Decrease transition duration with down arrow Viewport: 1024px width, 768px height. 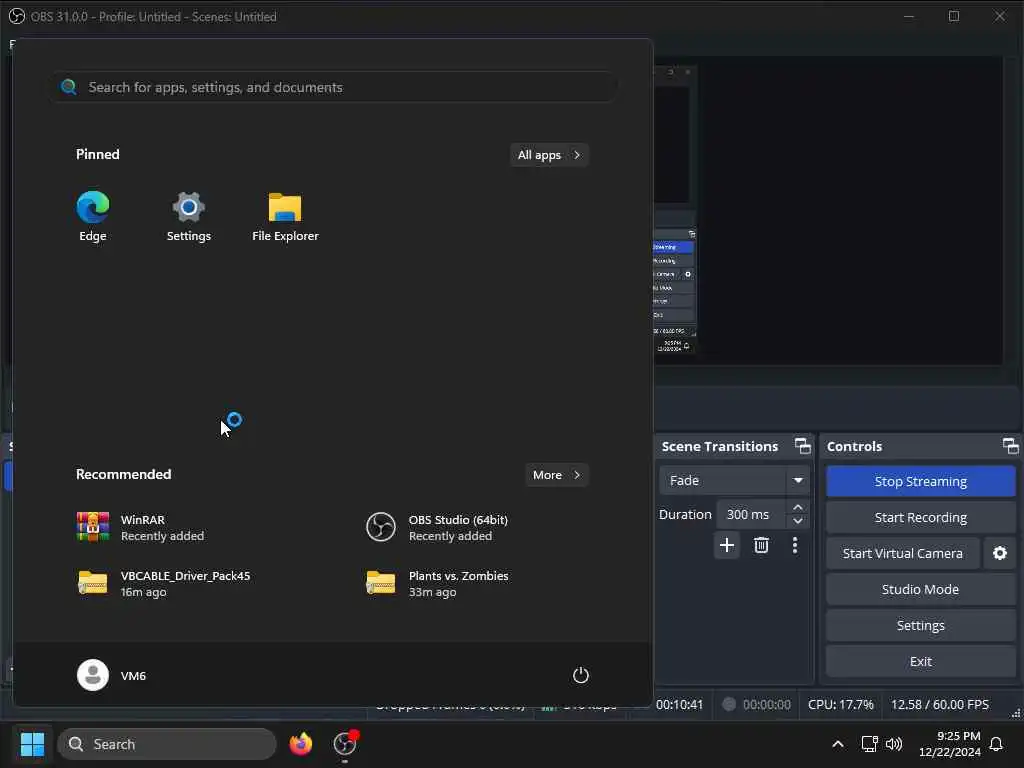click(x=797, y=521)
